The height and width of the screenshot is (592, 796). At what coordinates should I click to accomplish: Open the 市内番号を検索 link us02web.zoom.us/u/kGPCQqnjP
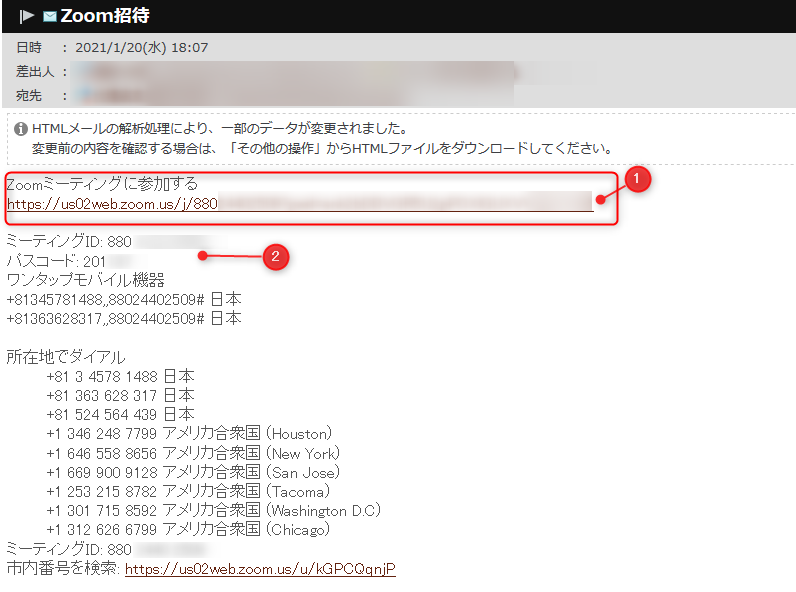coord(260,569)
